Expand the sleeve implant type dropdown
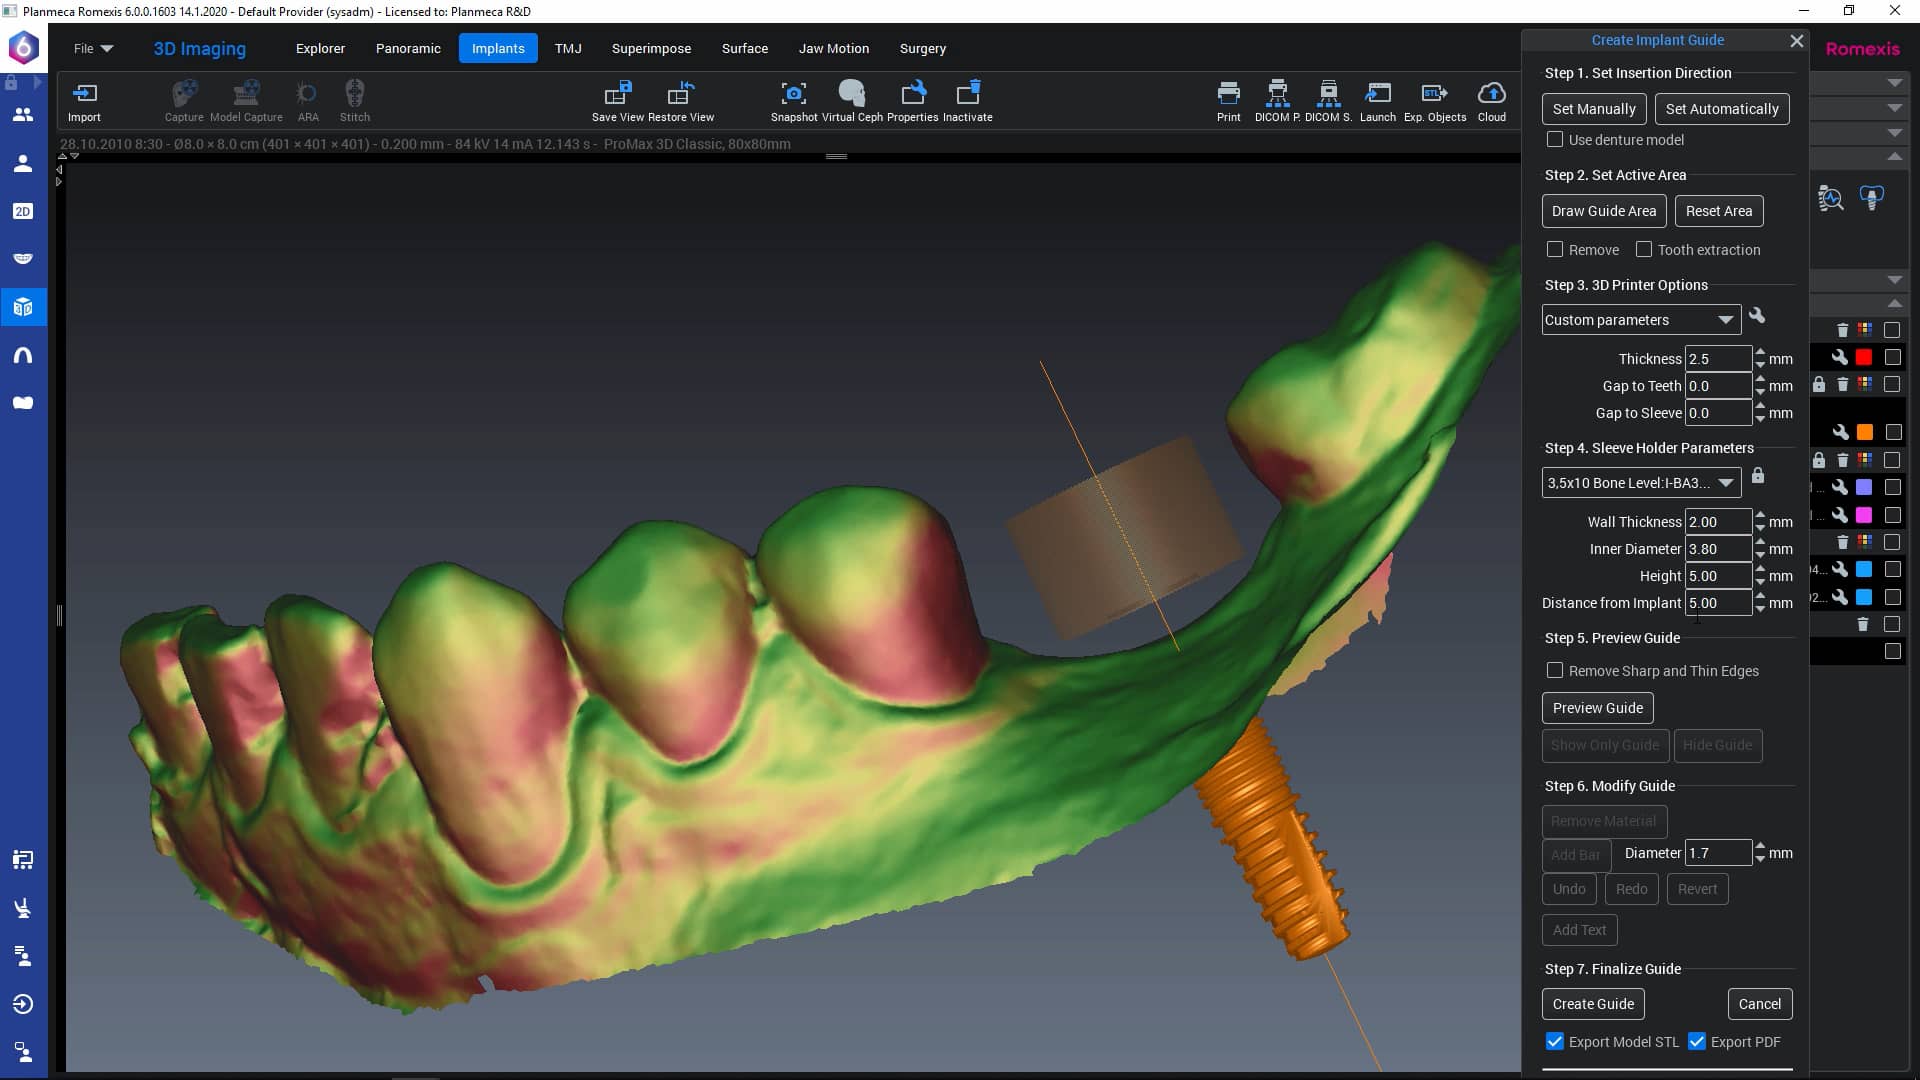 coord(1640,483)
